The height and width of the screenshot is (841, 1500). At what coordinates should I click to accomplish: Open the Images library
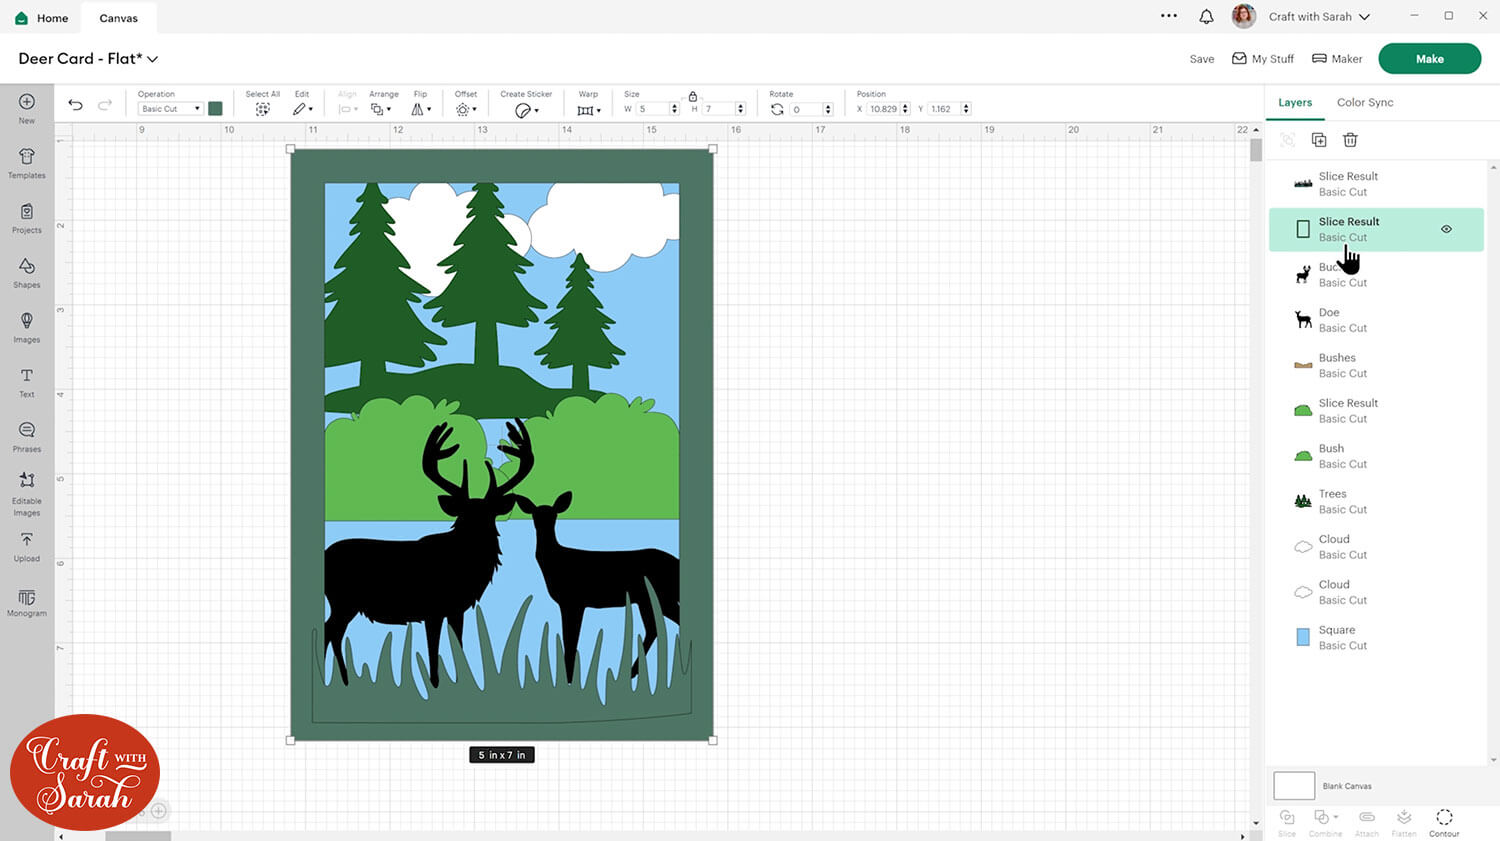27,326
